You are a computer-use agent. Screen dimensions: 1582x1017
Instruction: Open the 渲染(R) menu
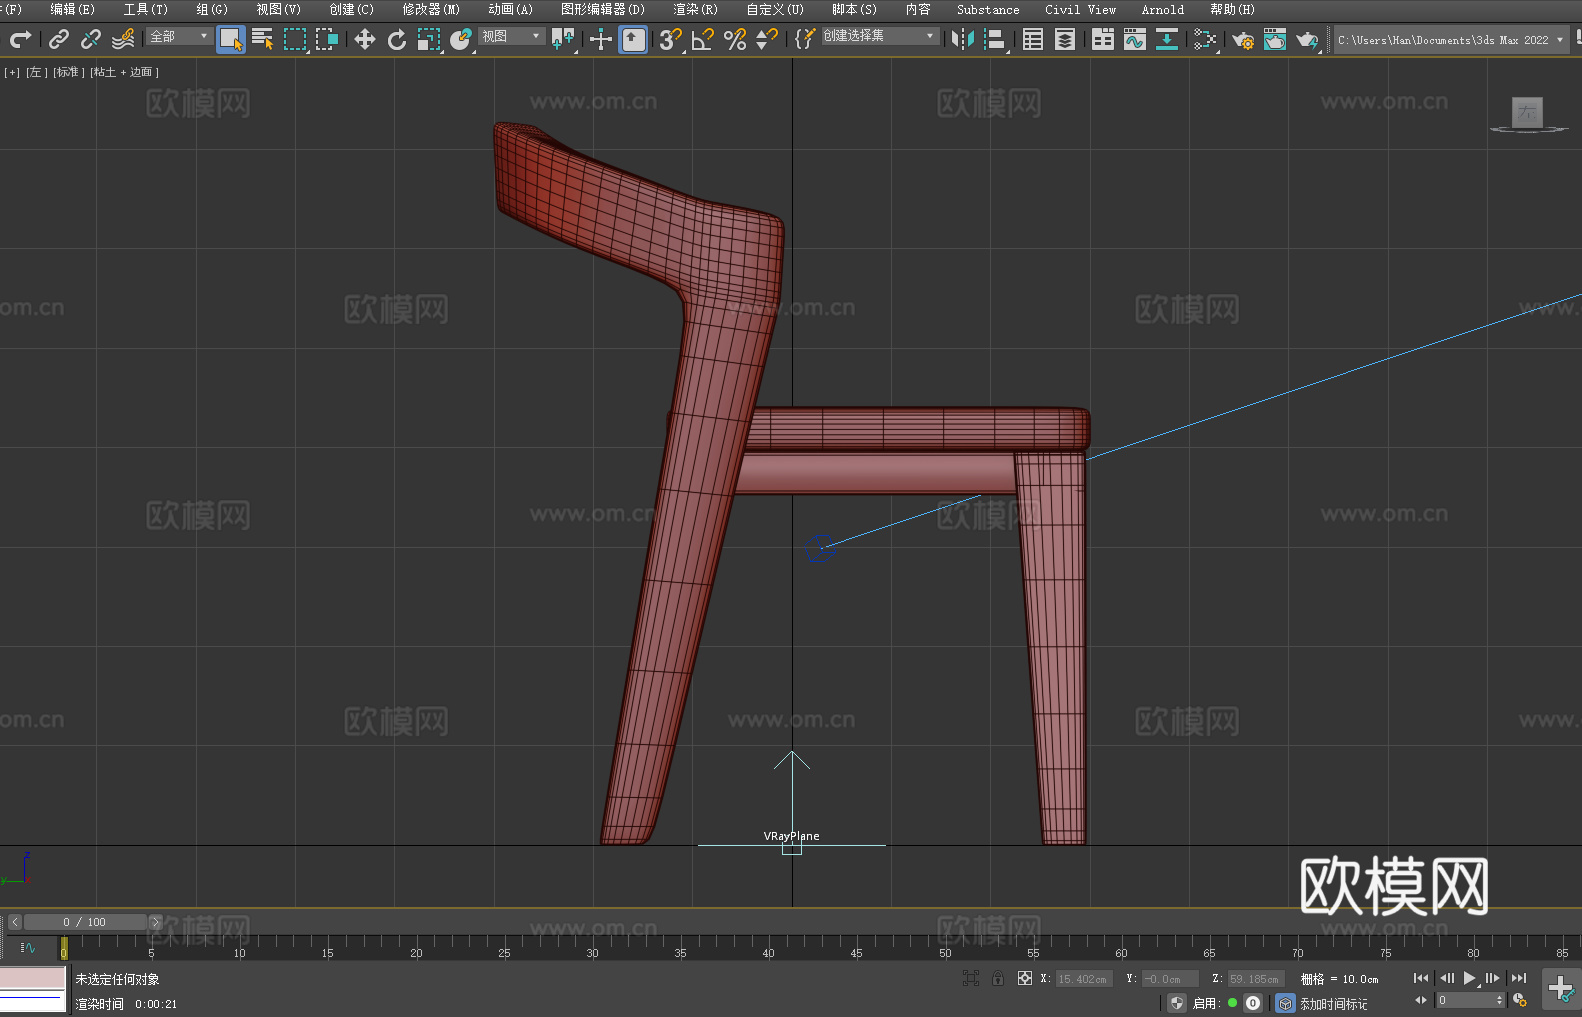695,9
